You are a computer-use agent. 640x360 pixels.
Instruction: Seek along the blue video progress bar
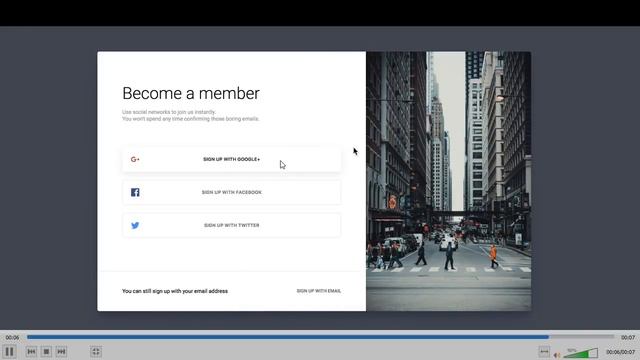(320, 337)
